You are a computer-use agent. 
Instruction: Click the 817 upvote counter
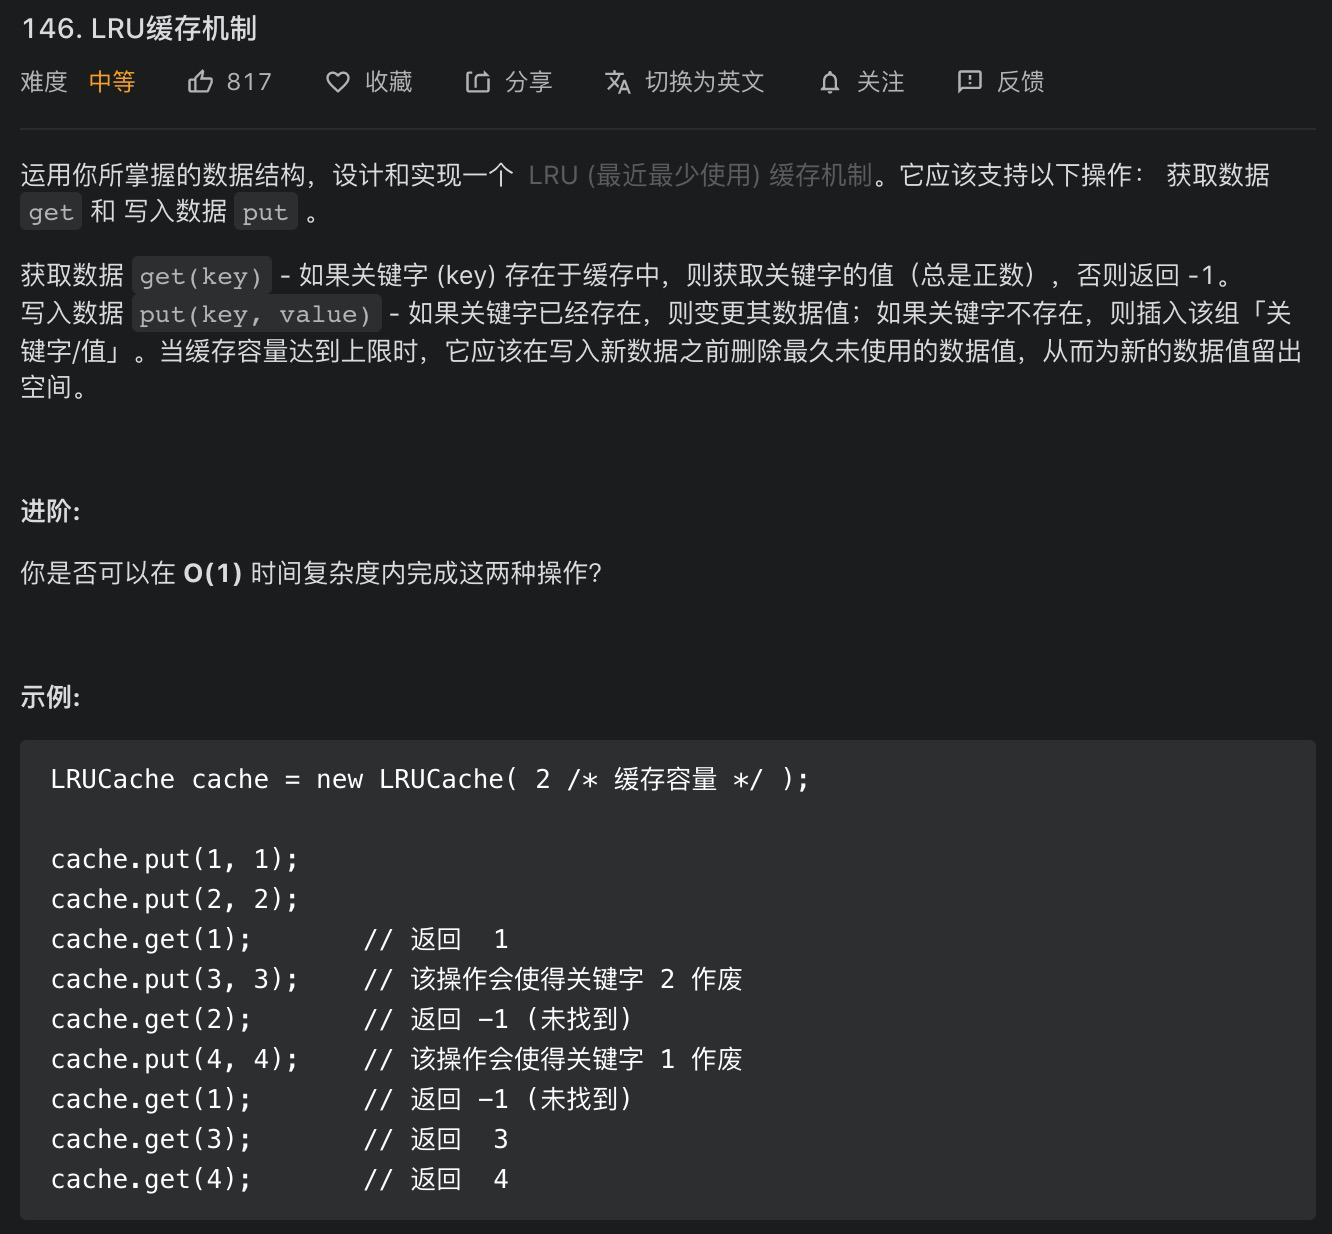tap(248, 82)
